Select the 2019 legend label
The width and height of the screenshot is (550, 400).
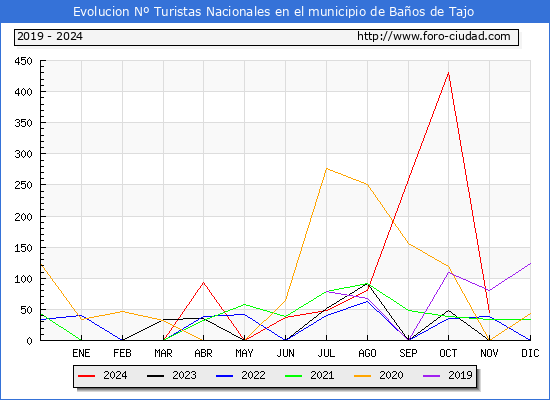tap(460, 375)
